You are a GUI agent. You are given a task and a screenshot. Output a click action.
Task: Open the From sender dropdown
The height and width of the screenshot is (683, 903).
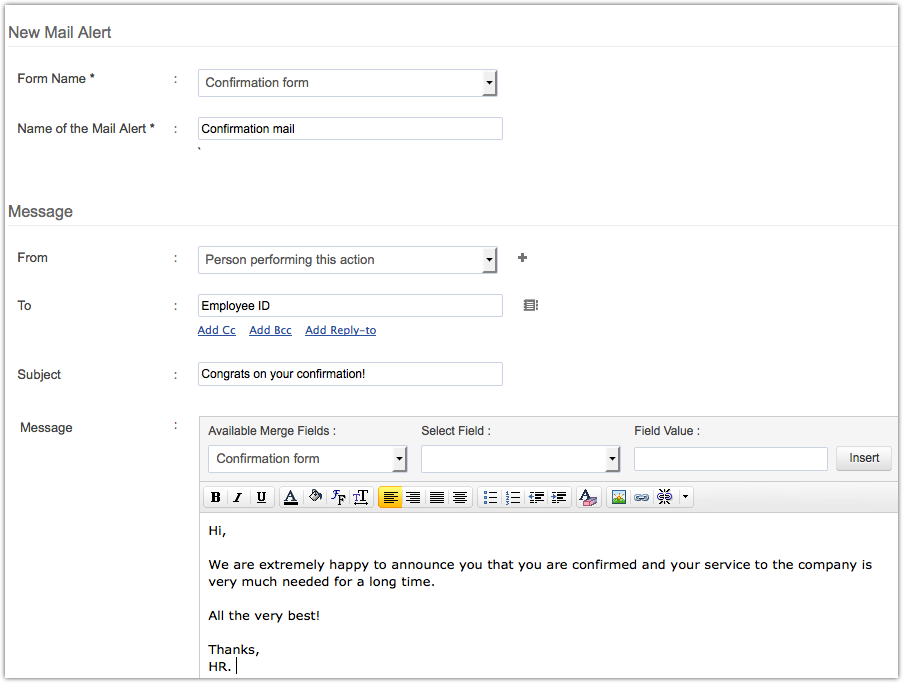click(x=488, y=260)
